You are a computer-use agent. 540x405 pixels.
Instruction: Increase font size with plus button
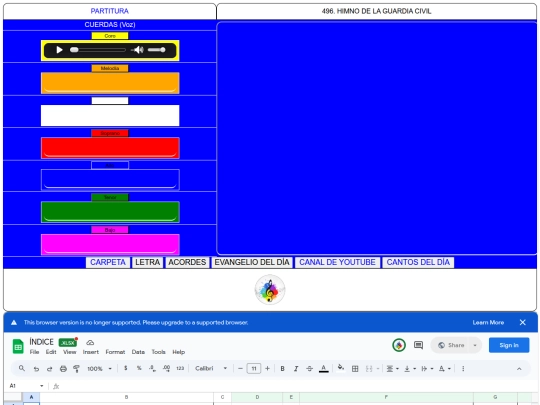(267, 368)
